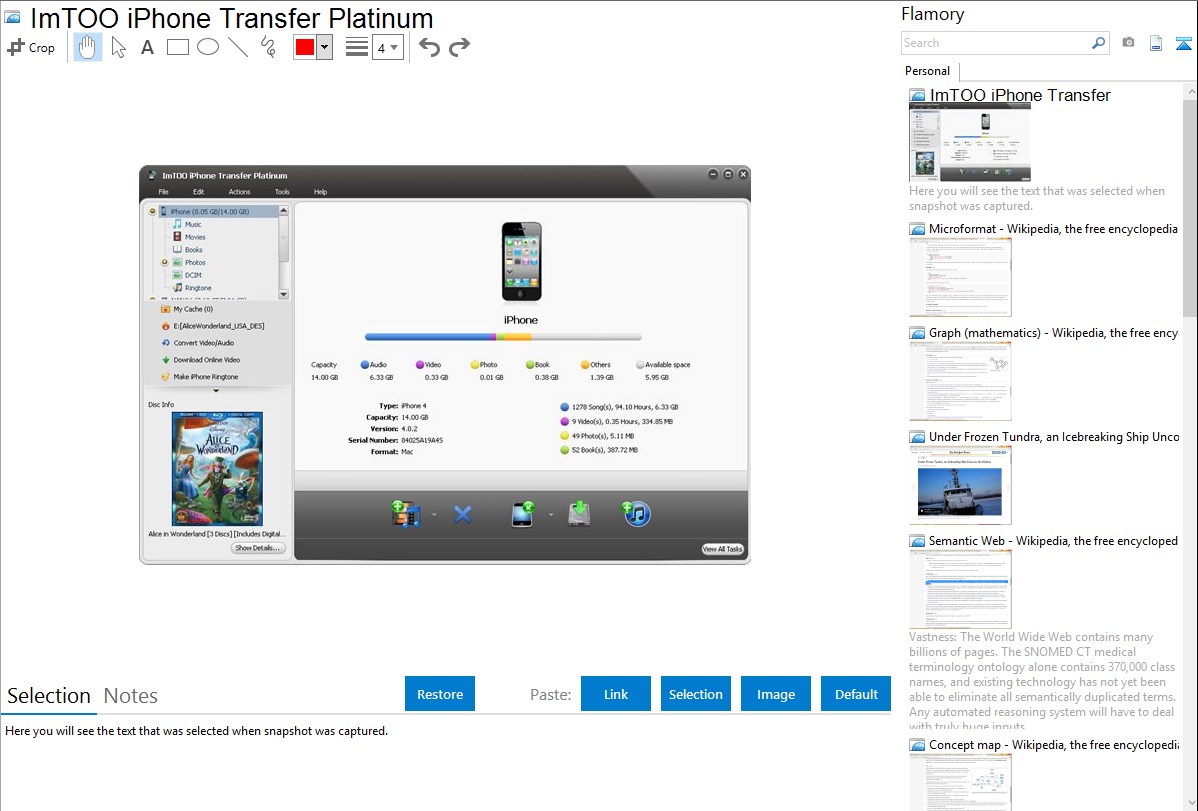
Task: Click the Selection paste button
Action: (696, 694)
